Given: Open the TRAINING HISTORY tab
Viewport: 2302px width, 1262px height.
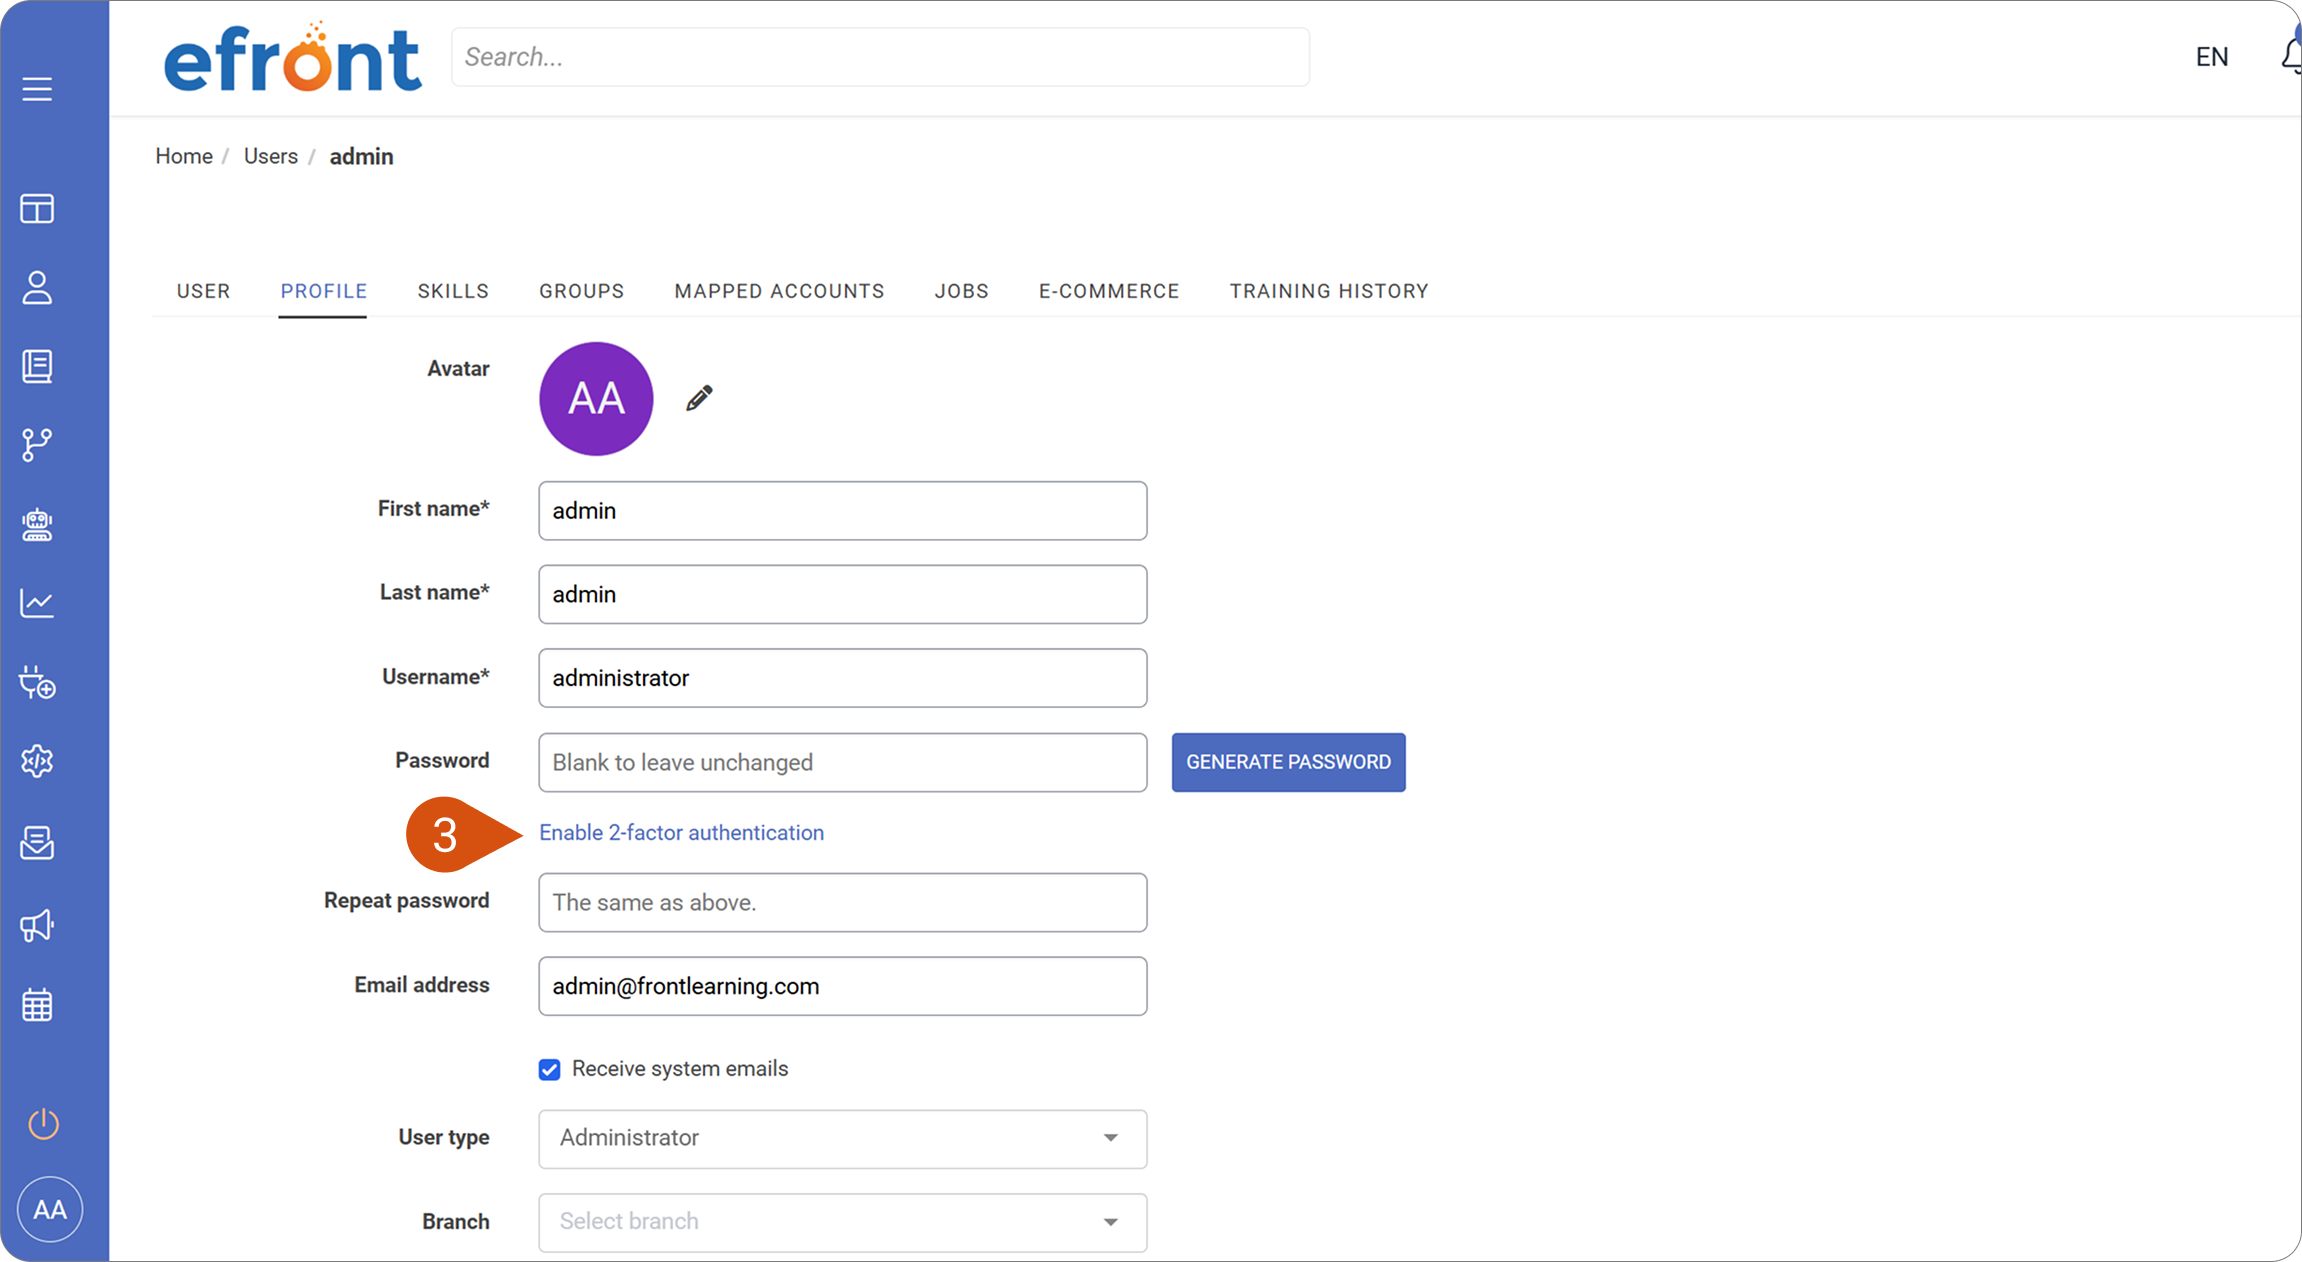Looking at the screenshot, I should coord(1329,291).
